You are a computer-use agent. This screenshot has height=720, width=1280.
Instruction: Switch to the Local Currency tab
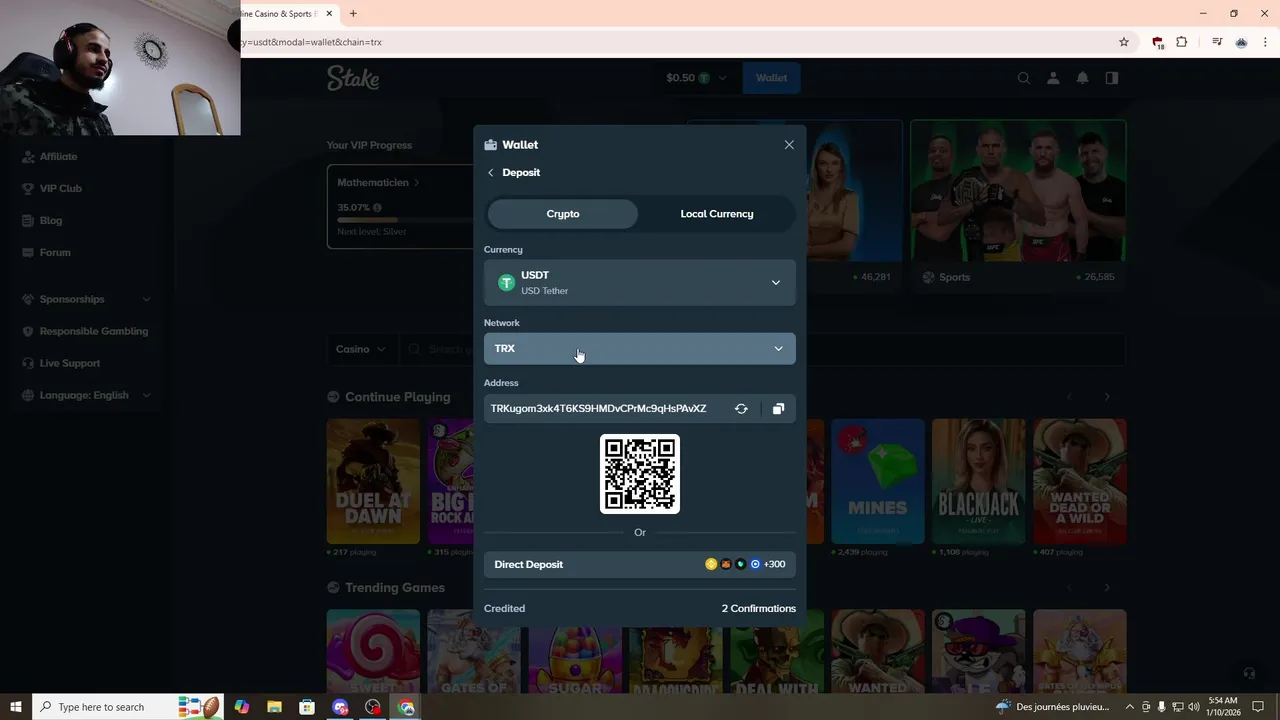pyautogui.click(x=717, y=214)
